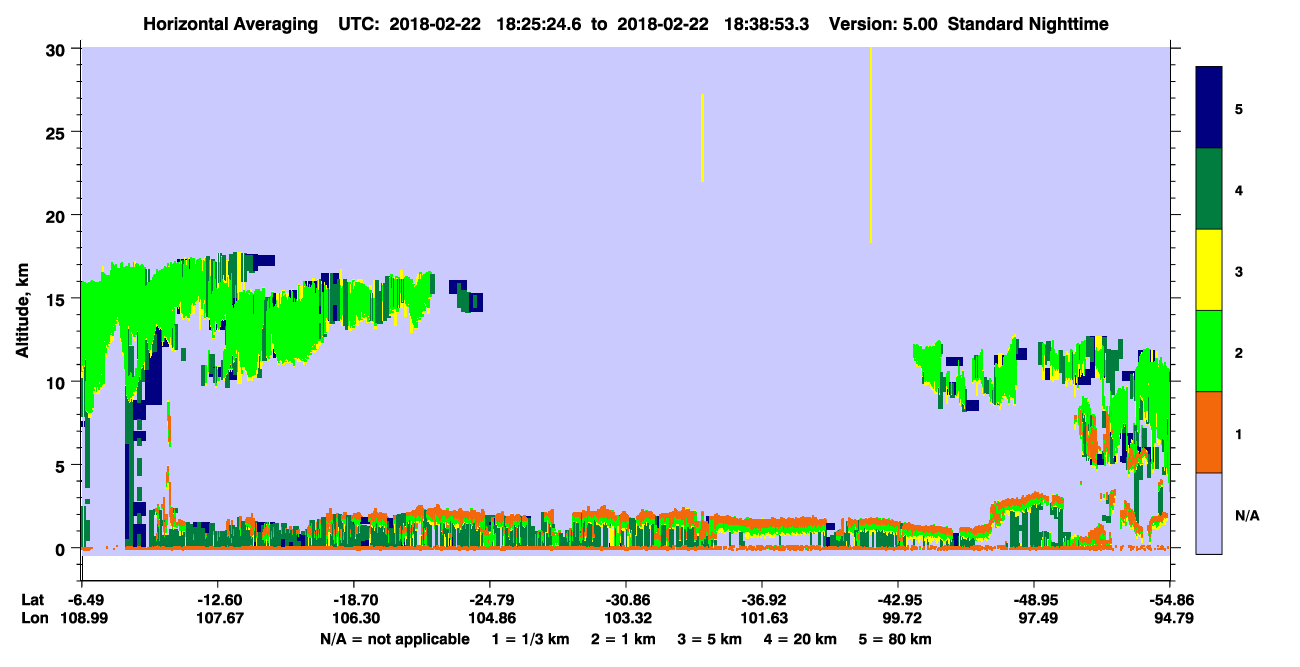
Task: Click longitude value 106.30
Action: 354,618
